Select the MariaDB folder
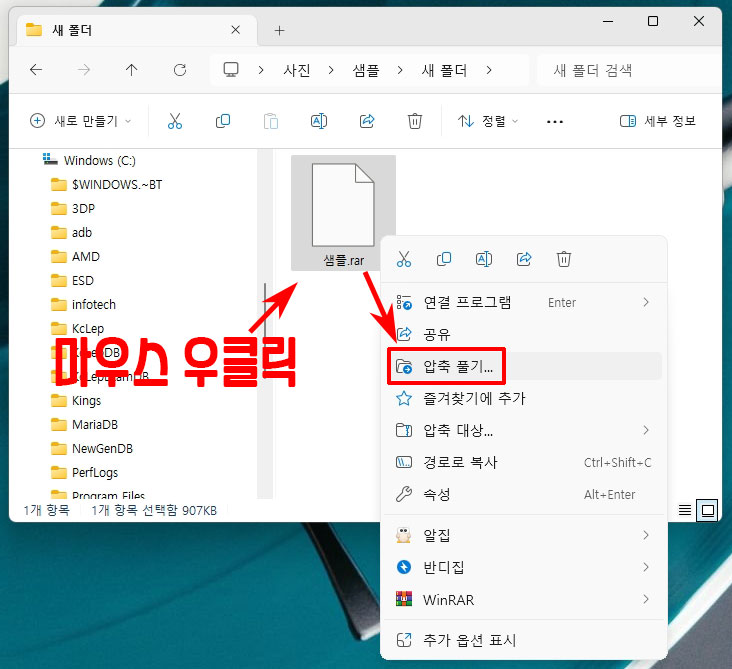The image size is (732, 669). pos(84,424)
